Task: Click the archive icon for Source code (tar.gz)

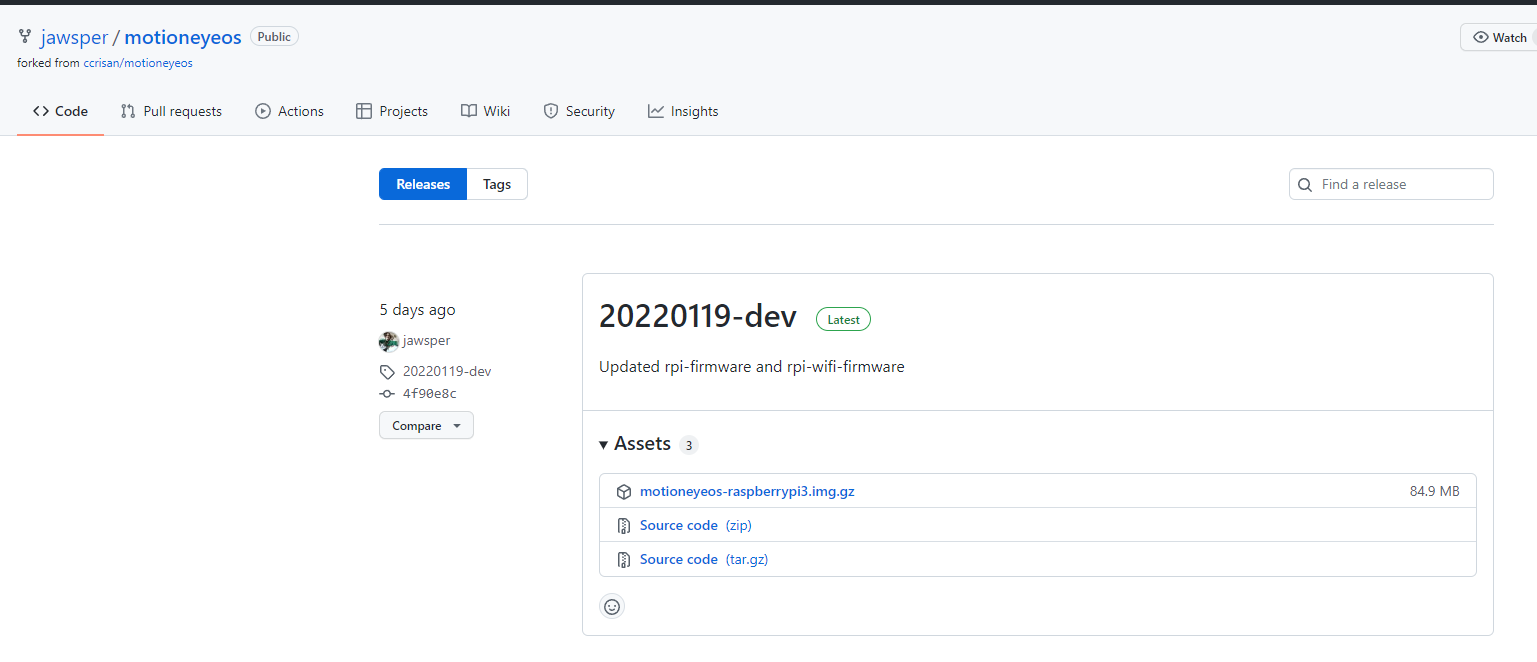Action: pos(623,560)
